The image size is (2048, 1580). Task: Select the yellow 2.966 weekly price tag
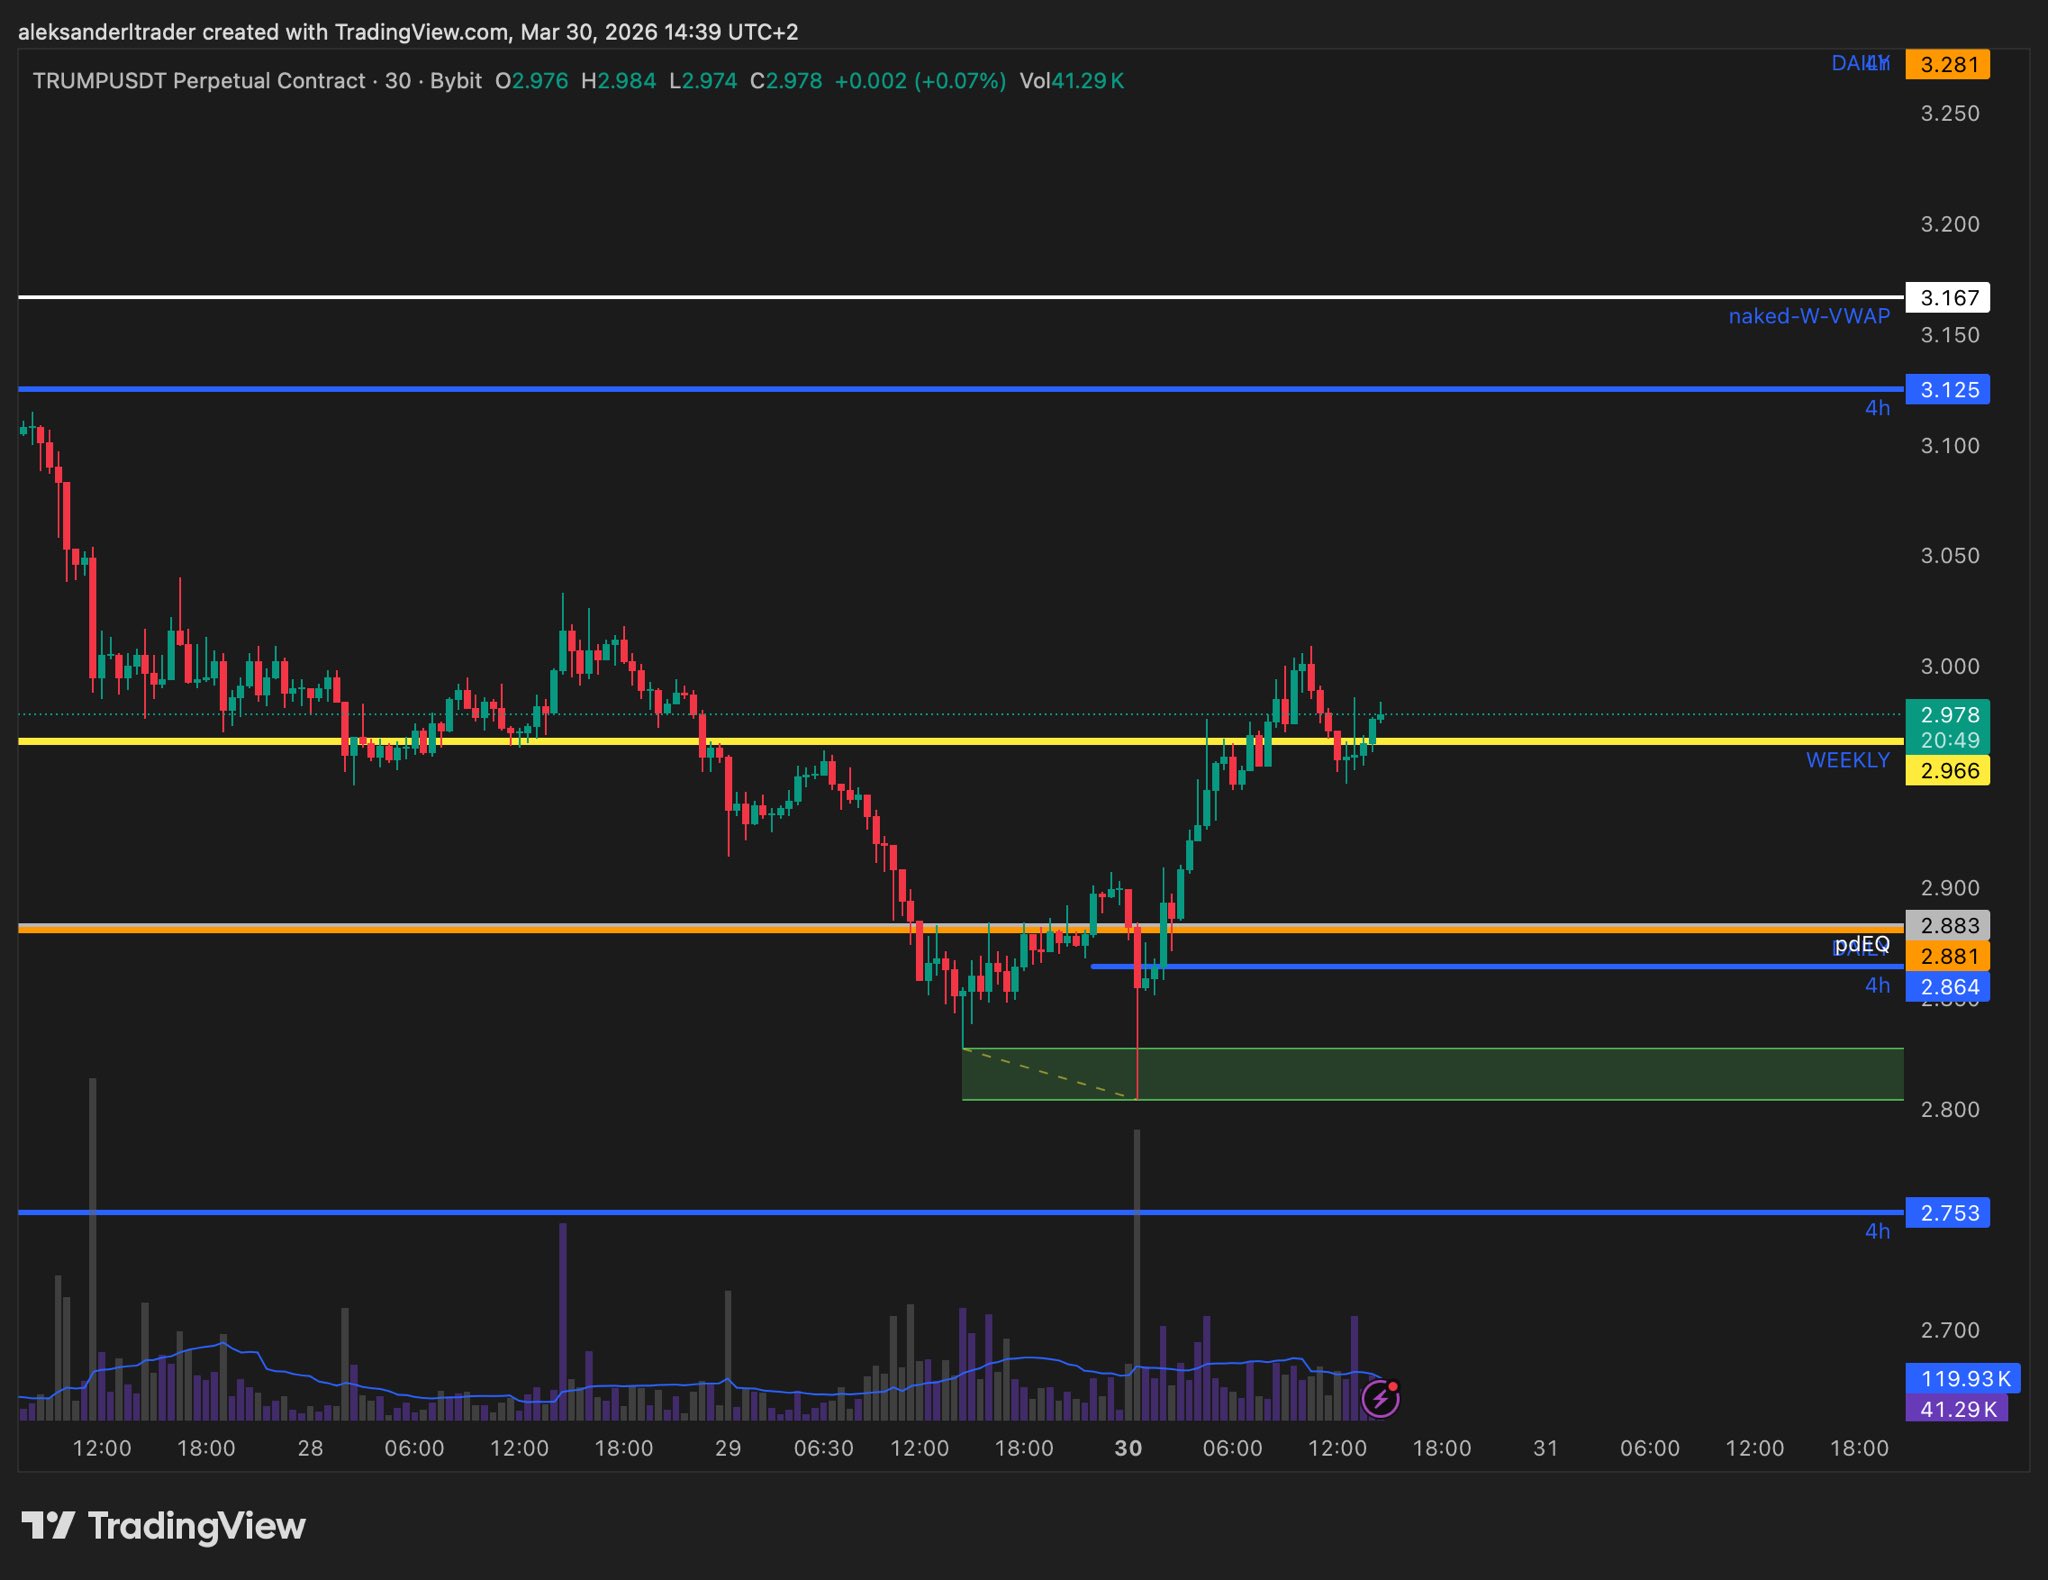(x=1947, y=771)
